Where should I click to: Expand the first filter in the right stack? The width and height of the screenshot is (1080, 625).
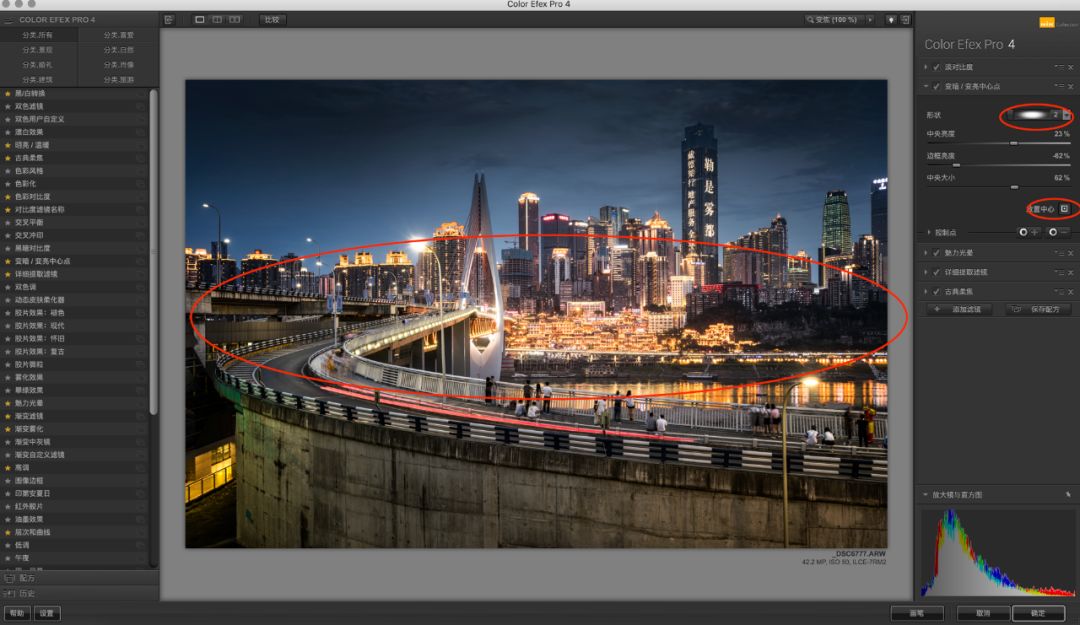click(926, 68)
